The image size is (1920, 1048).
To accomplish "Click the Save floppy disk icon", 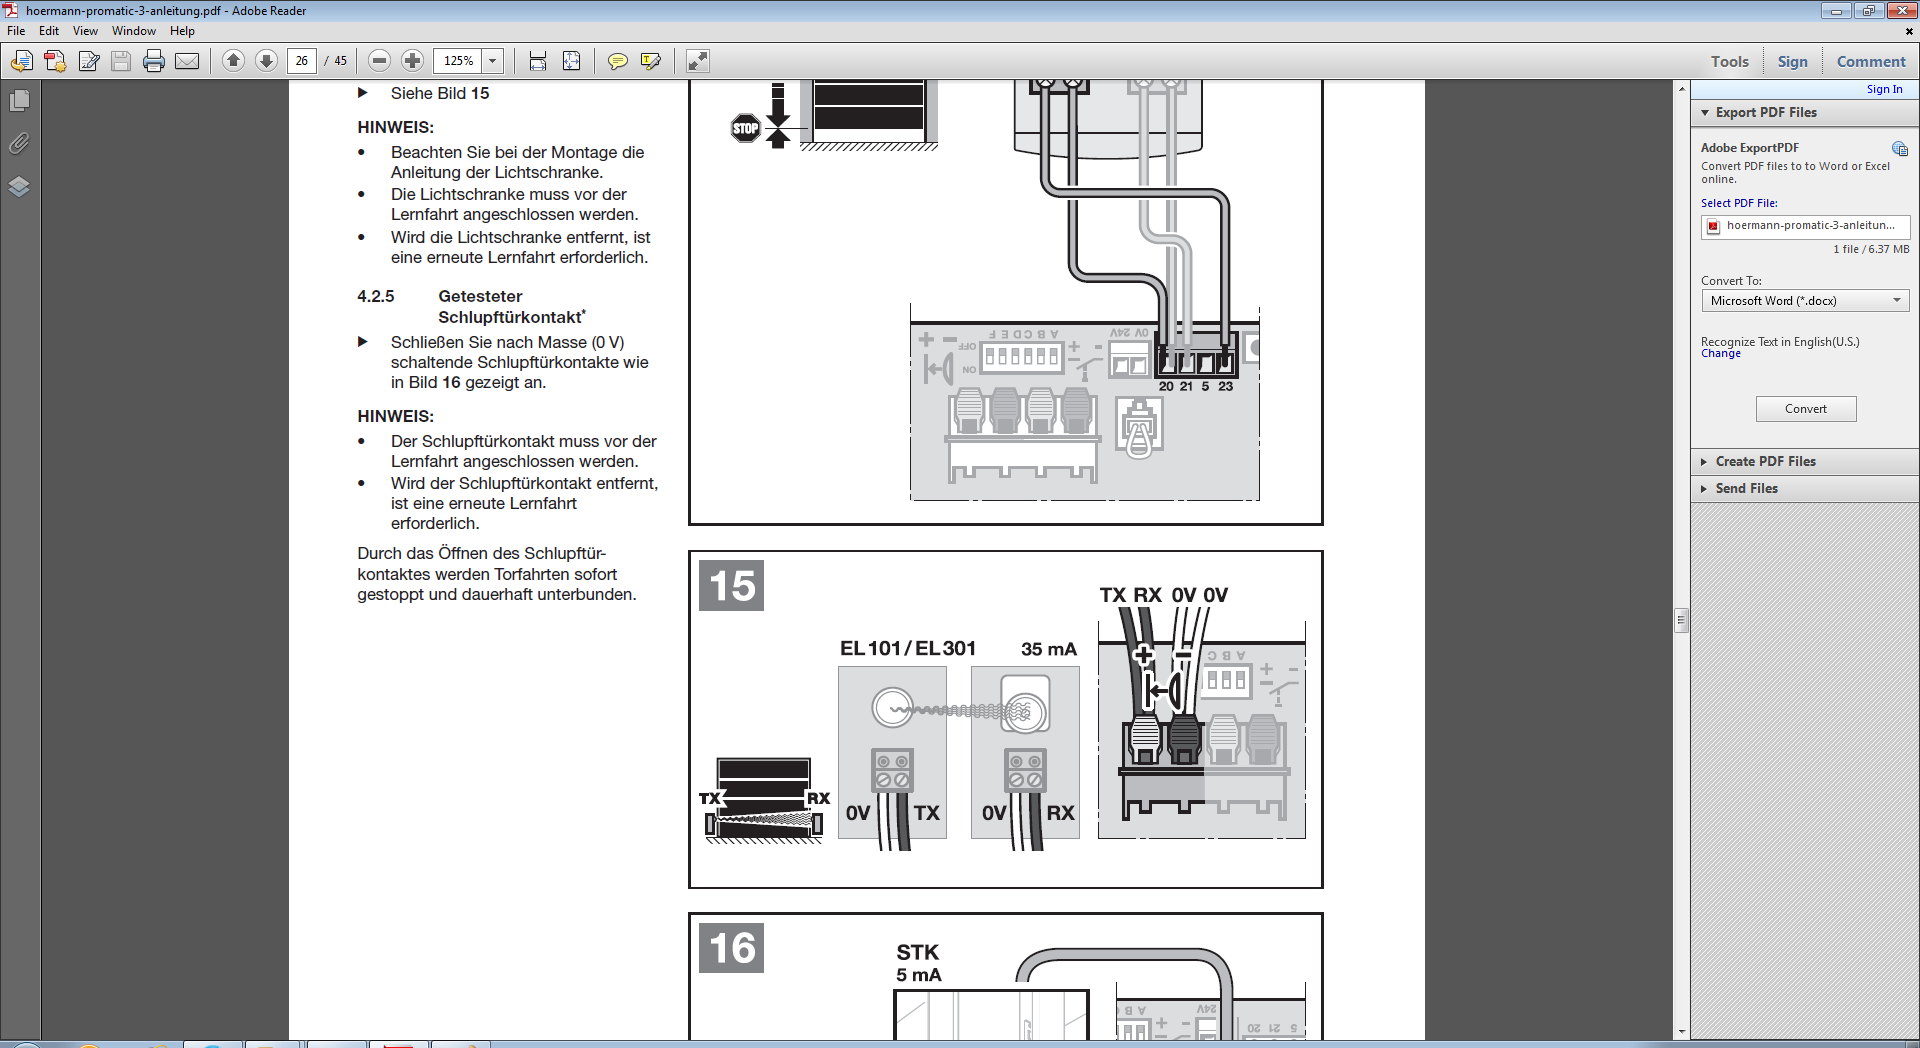I will coord(121,61).
